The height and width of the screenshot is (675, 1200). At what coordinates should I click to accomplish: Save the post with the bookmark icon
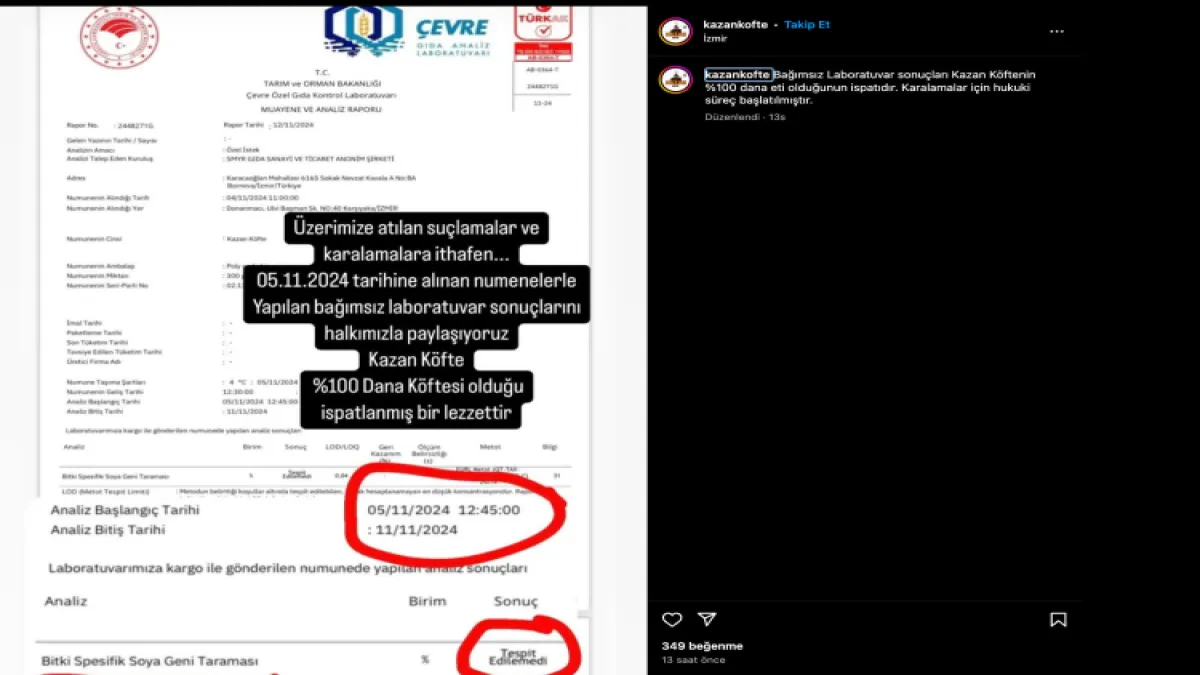(x=1058, y=620)
